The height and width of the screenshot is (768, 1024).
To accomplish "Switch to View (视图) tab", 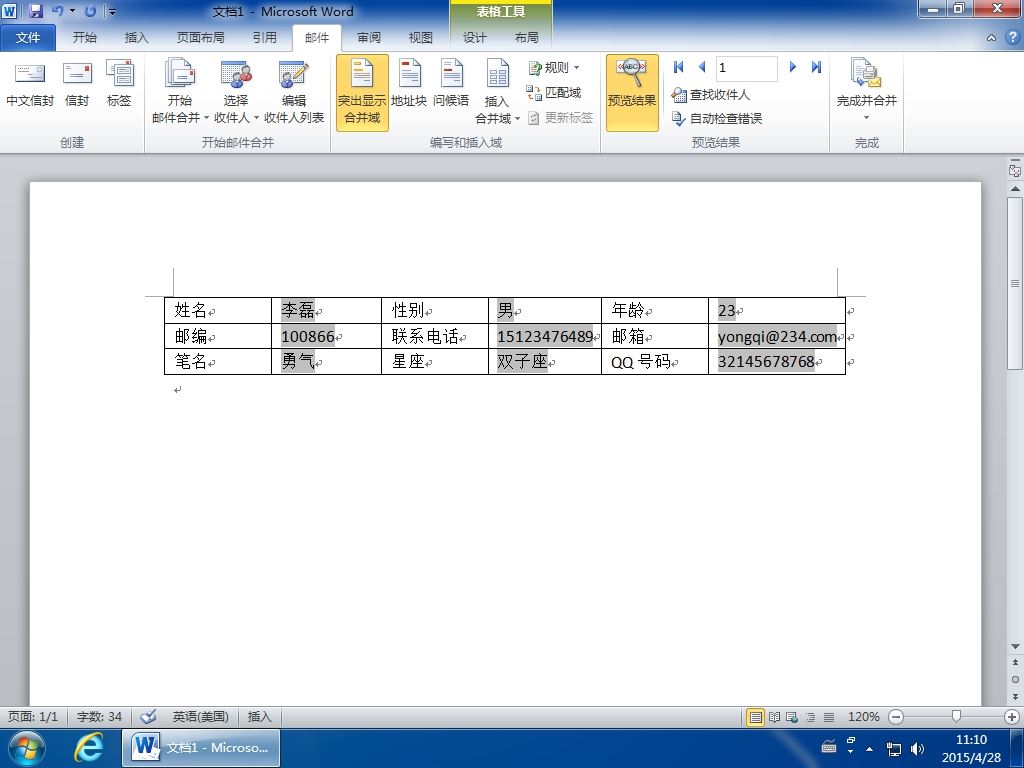I will [x=421, y=38].
